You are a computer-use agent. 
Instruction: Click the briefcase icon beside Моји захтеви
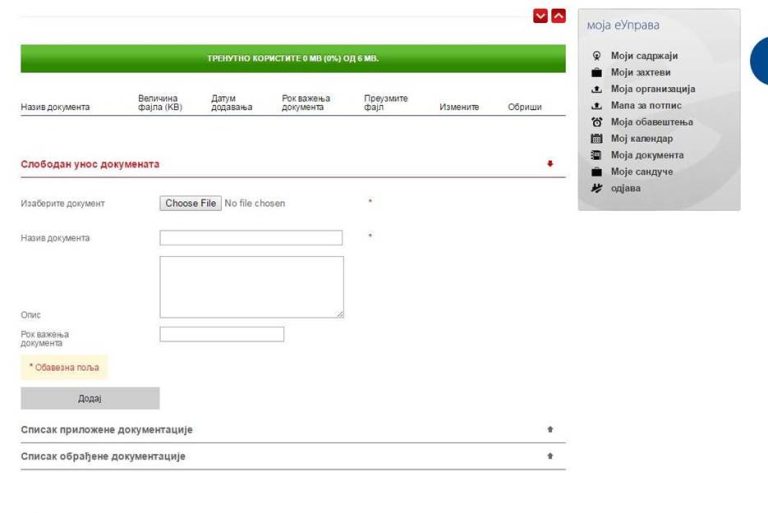(596, 73)
